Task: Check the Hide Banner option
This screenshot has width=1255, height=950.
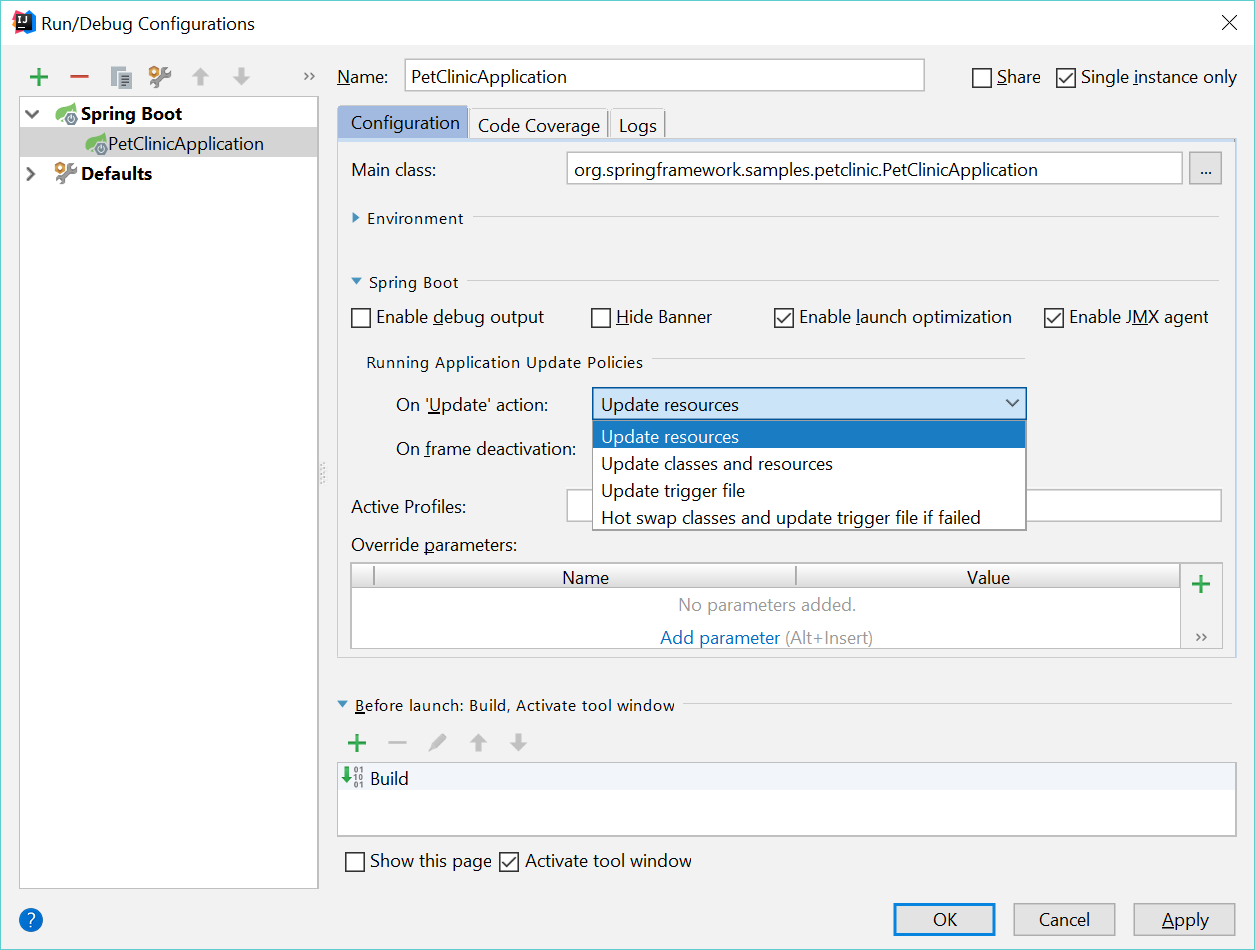Action: [601, 318]
